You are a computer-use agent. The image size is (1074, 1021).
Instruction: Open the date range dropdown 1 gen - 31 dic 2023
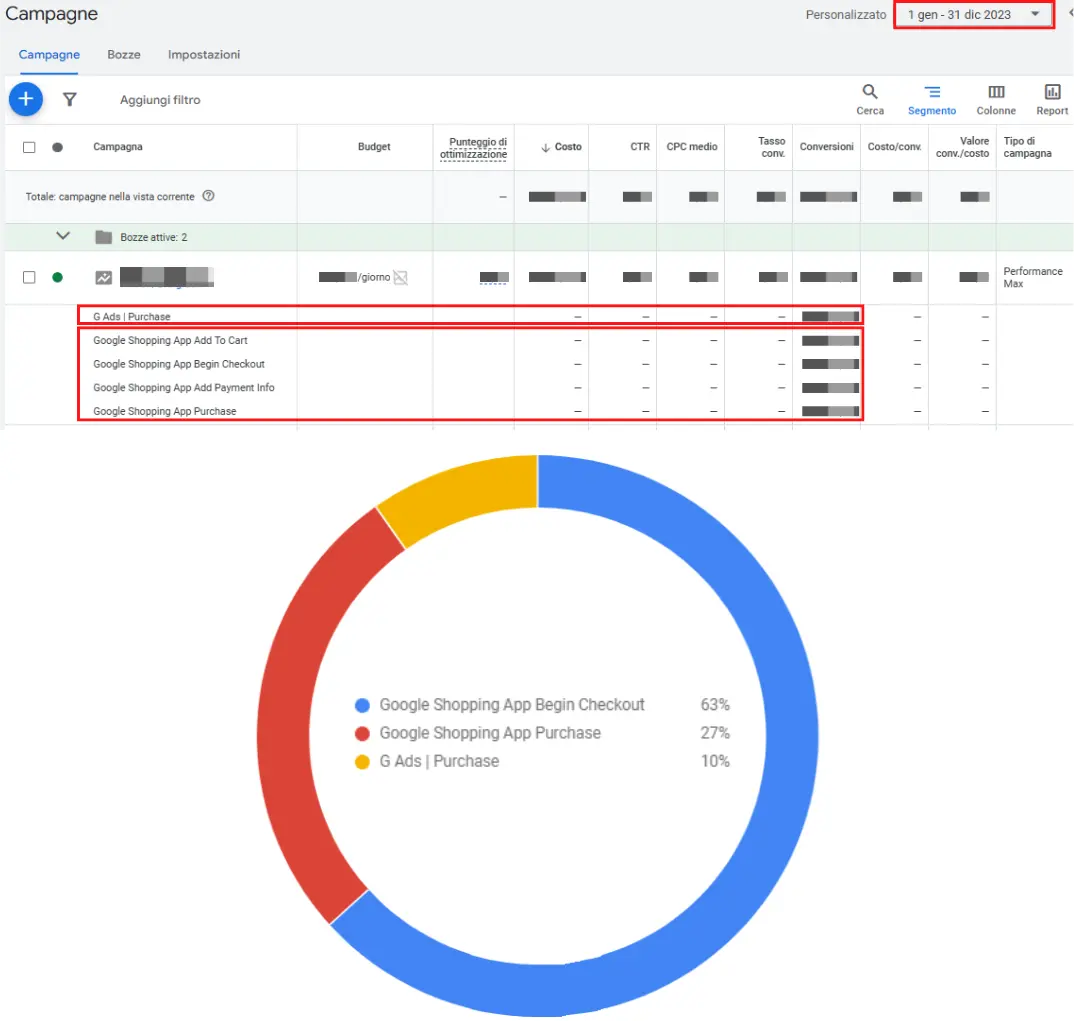pyautogui.click(x=972, y=15)
